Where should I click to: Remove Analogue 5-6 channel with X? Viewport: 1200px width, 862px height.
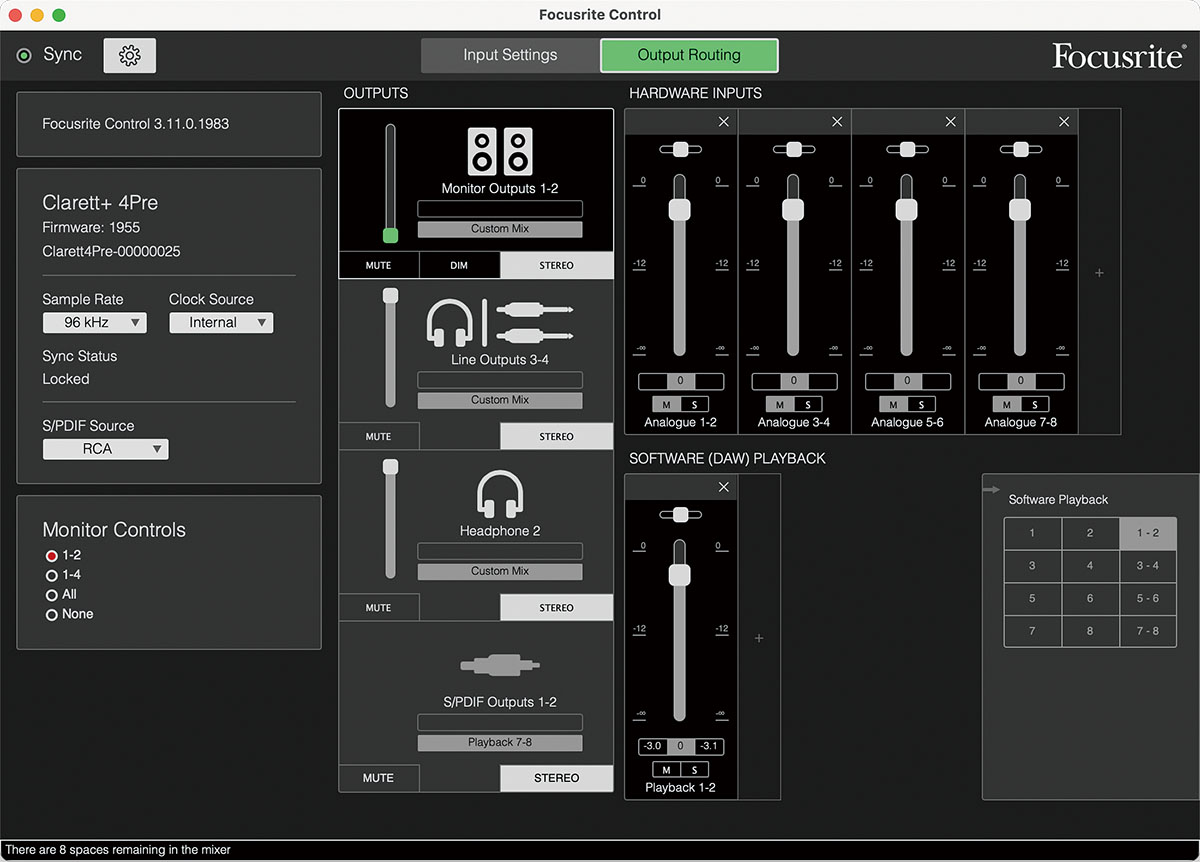[x=951, y=121]
